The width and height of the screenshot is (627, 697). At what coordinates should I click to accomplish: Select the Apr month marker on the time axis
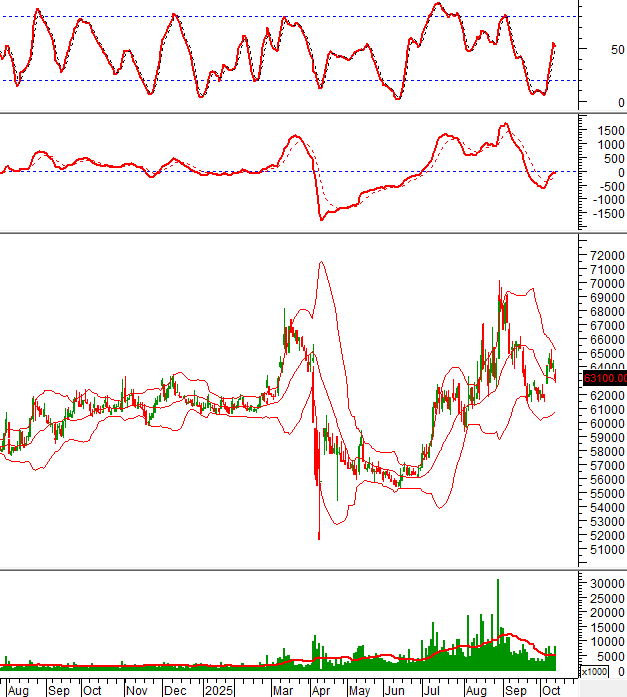point(321,690)
